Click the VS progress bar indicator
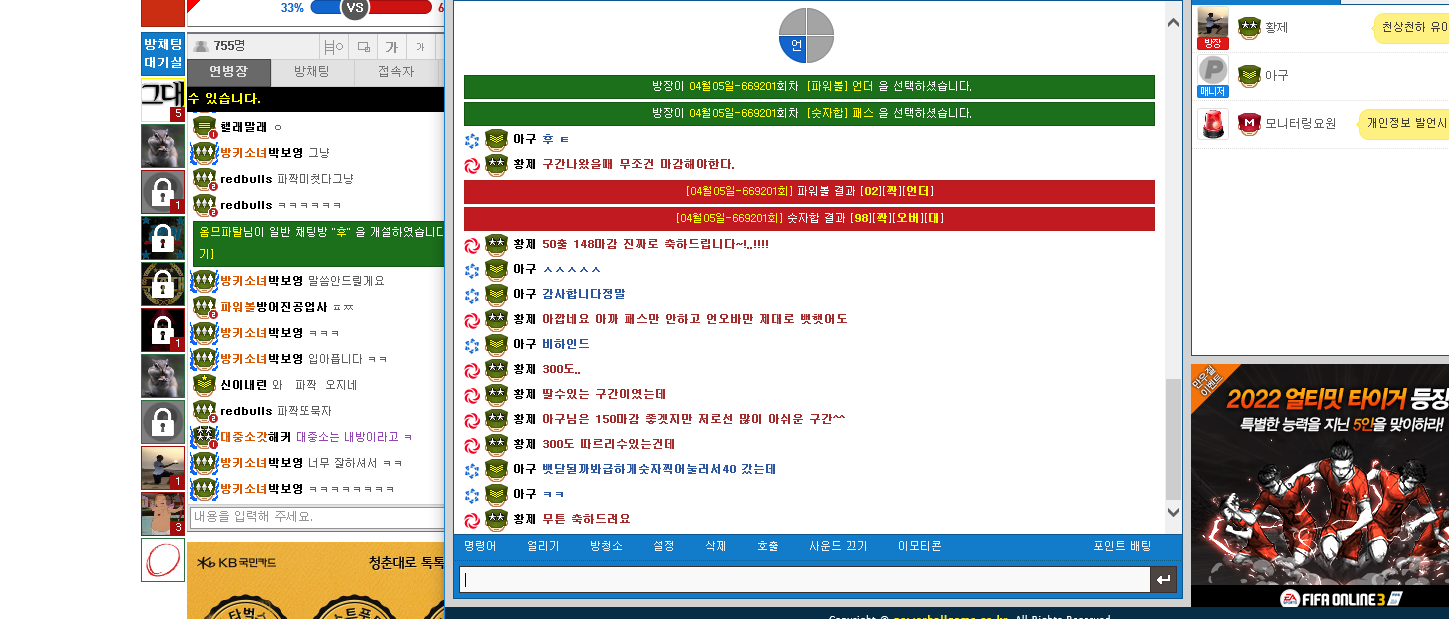Viewport: 1449px width, 630px height. coord(354,8)
